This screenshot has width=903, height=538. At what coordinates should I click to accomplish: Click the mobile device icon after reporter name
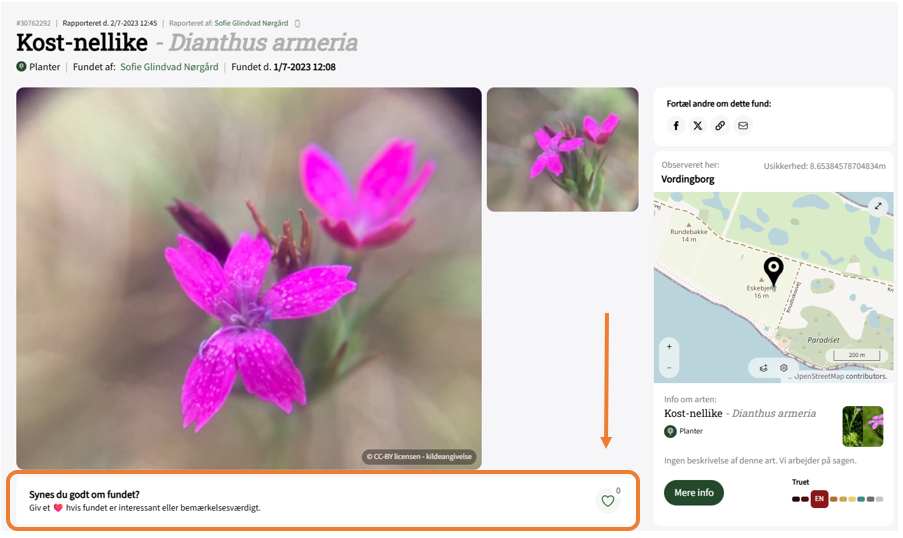click(x=297, y=22)
